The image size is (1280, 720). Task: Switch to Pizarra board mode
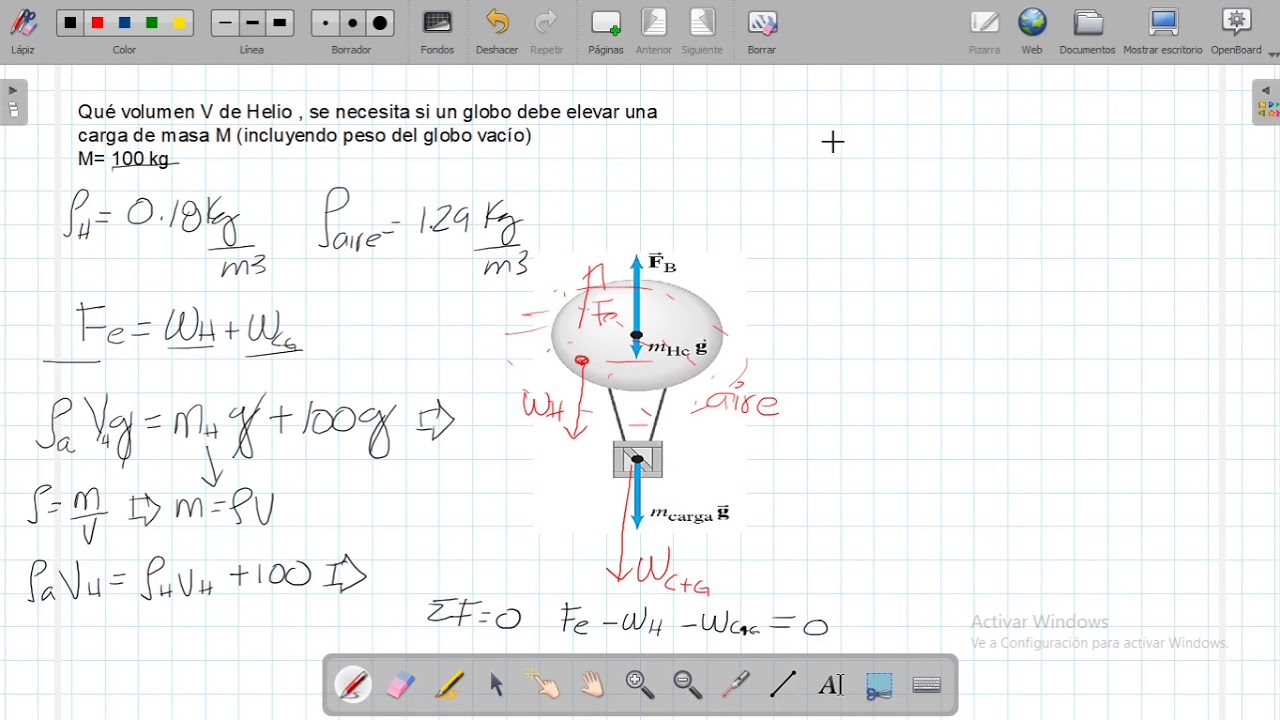984,31
